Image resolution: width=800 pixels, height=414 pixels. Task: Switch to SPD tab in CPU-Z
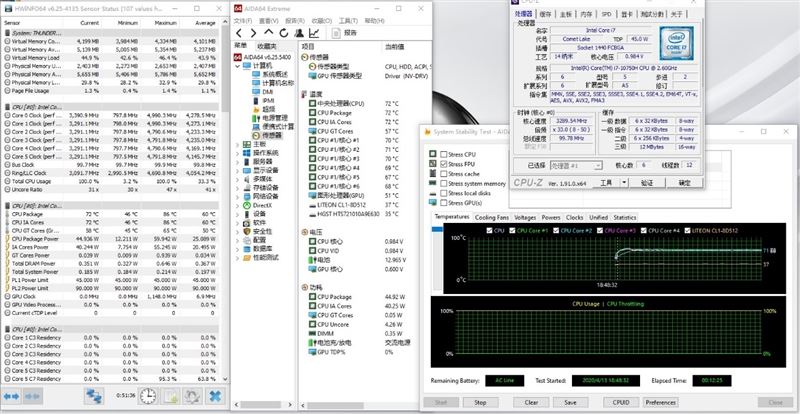[606, 14]
